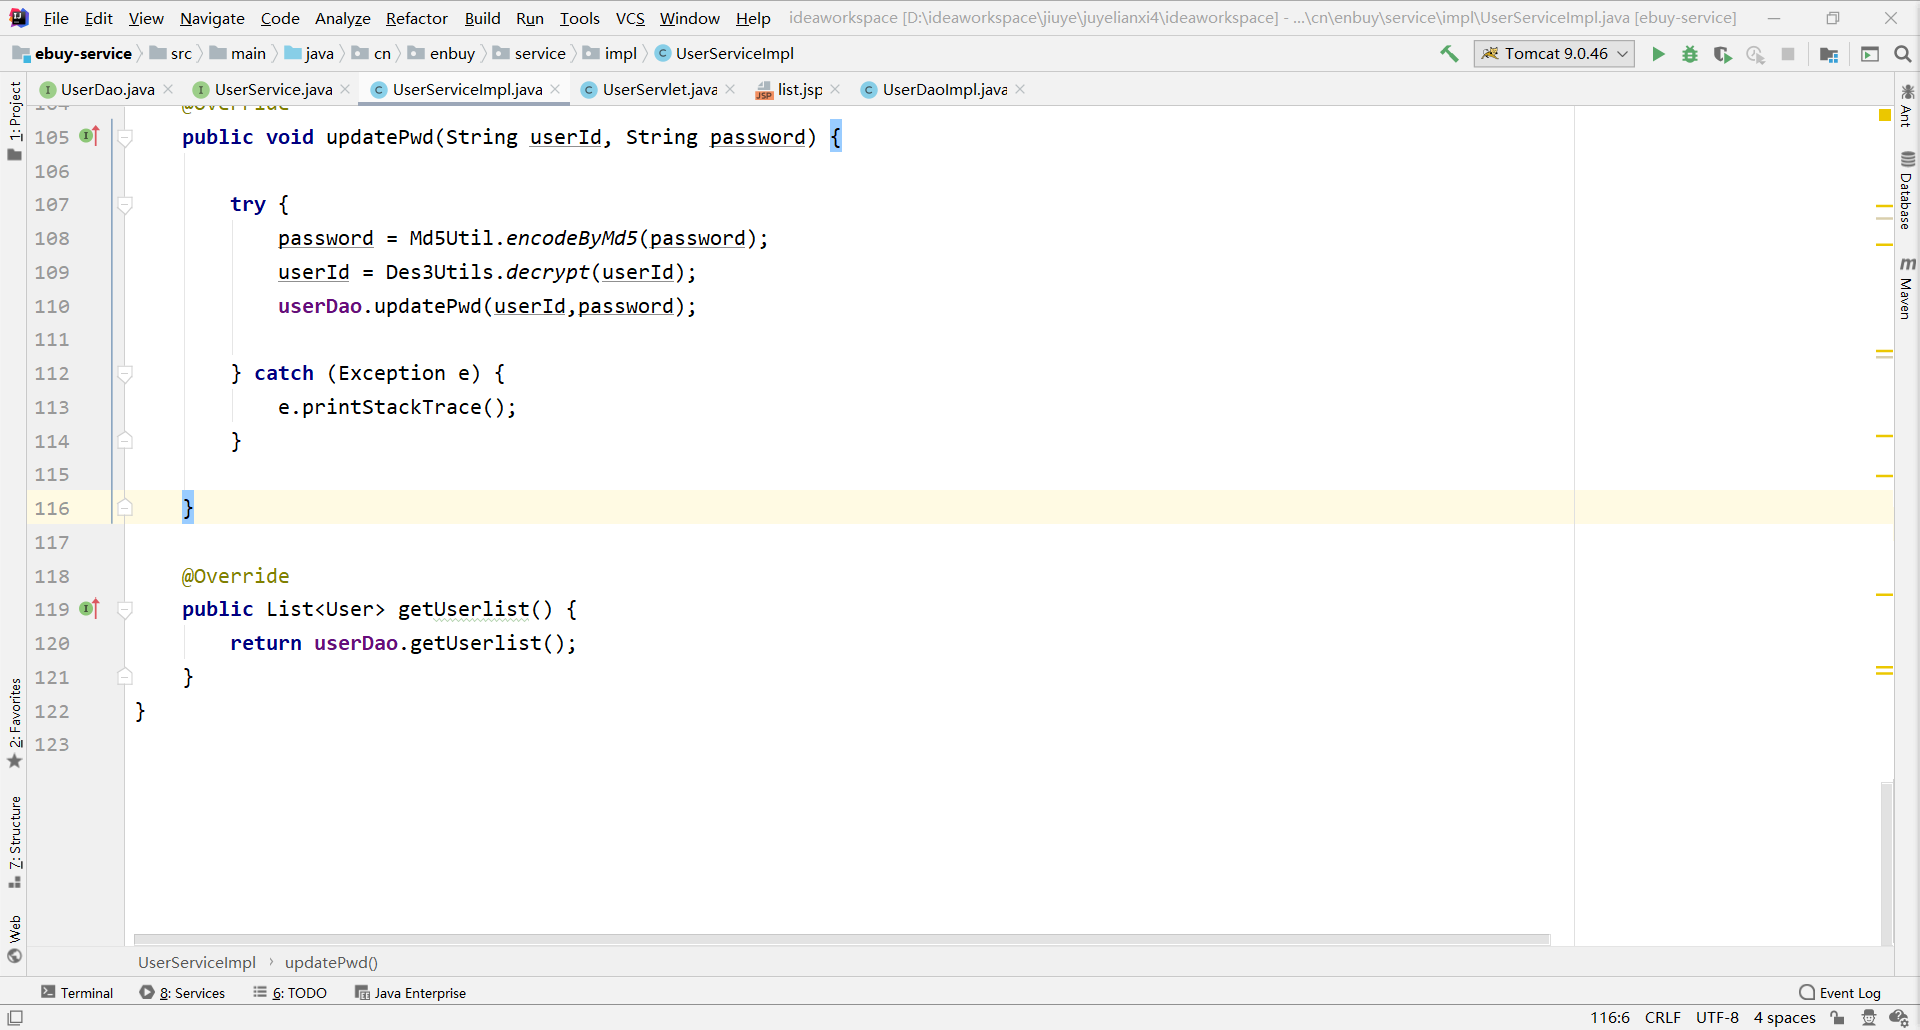Click UserServiceImpl in the bottom breadcrumb
Viewport: 1920px width, 1030px height.
(197, 963)
